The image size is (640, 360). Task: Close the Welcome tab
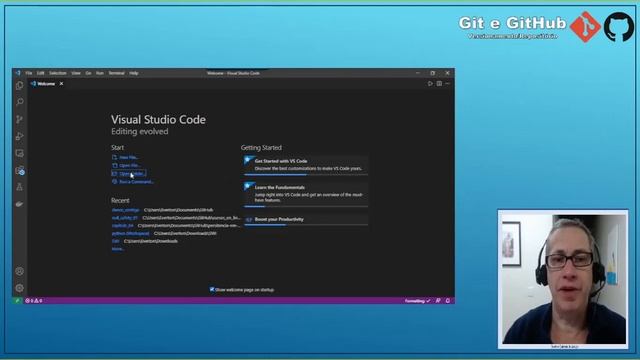tap(61, 84)
